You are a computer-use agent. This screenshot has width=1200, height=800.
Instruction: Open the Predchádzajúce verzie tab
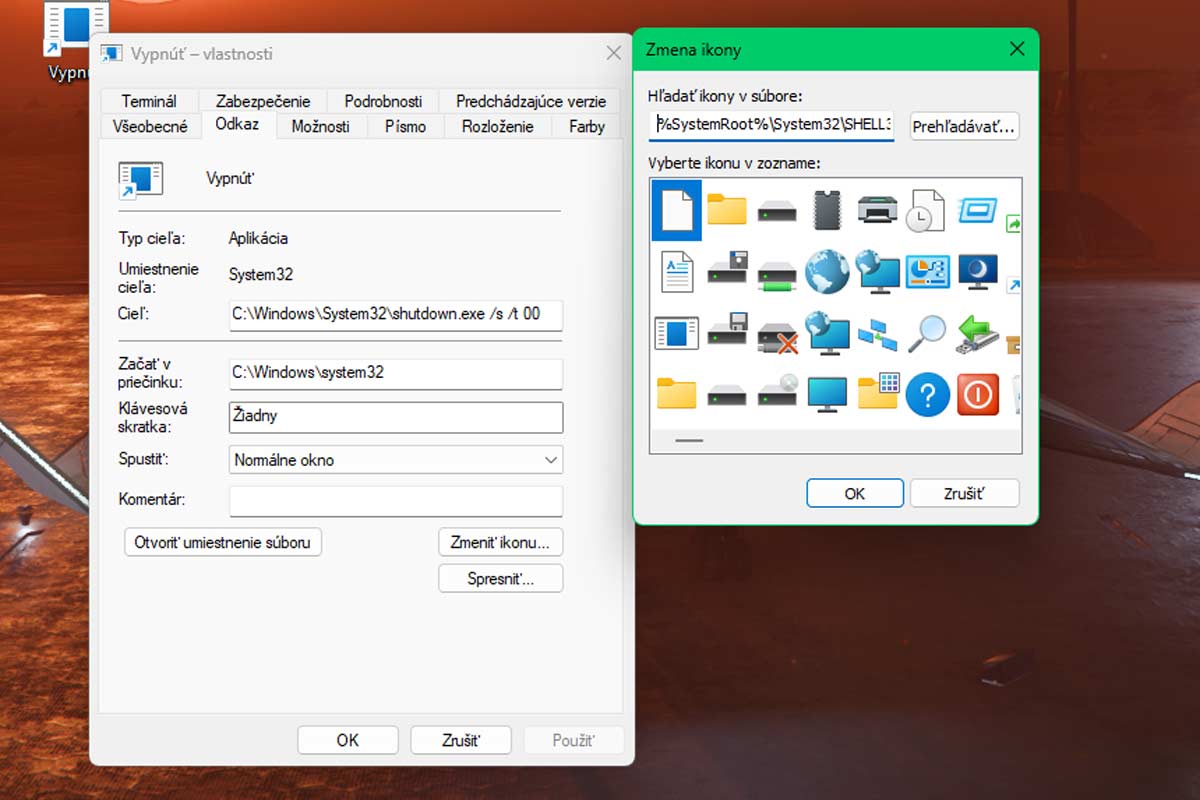531,101
